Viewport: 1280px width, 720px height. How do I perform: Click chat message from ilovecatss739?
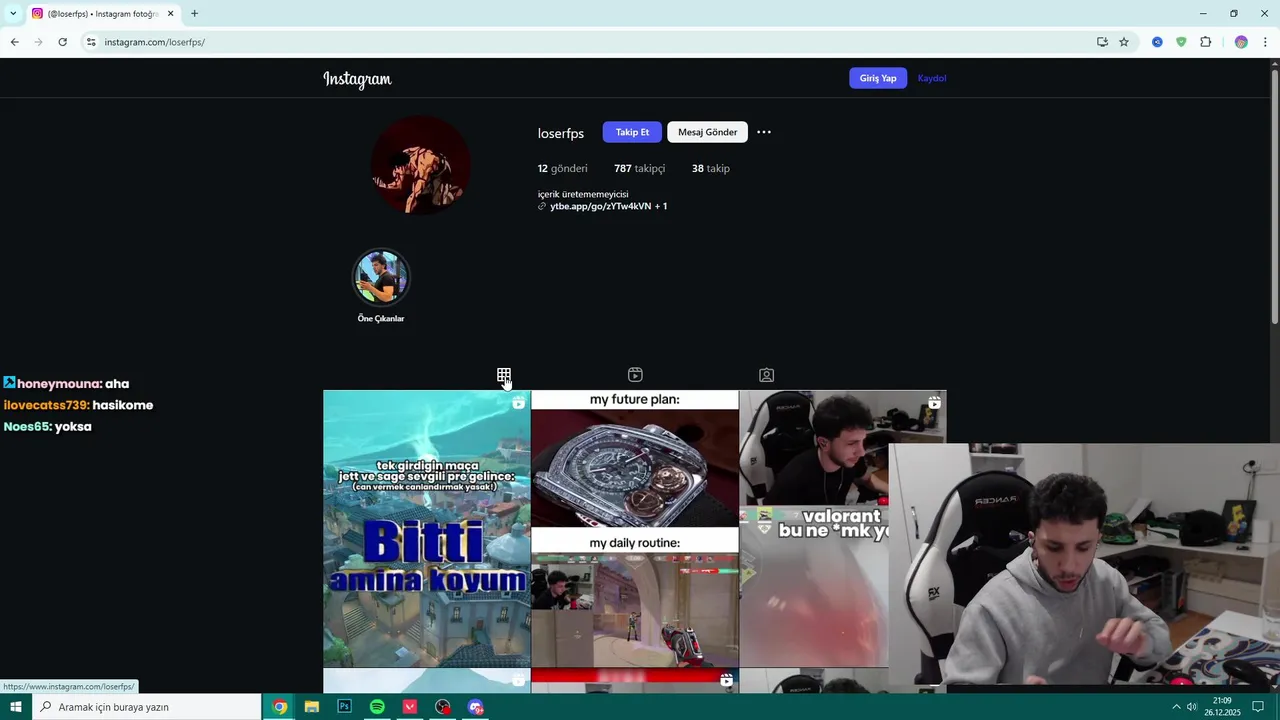click(x=78, y=405)
